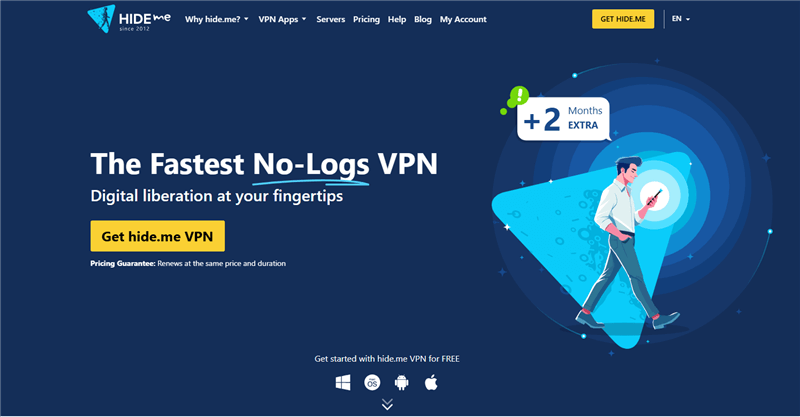Open My Account from the navbar
800x417 pixels.
(463, 19)
